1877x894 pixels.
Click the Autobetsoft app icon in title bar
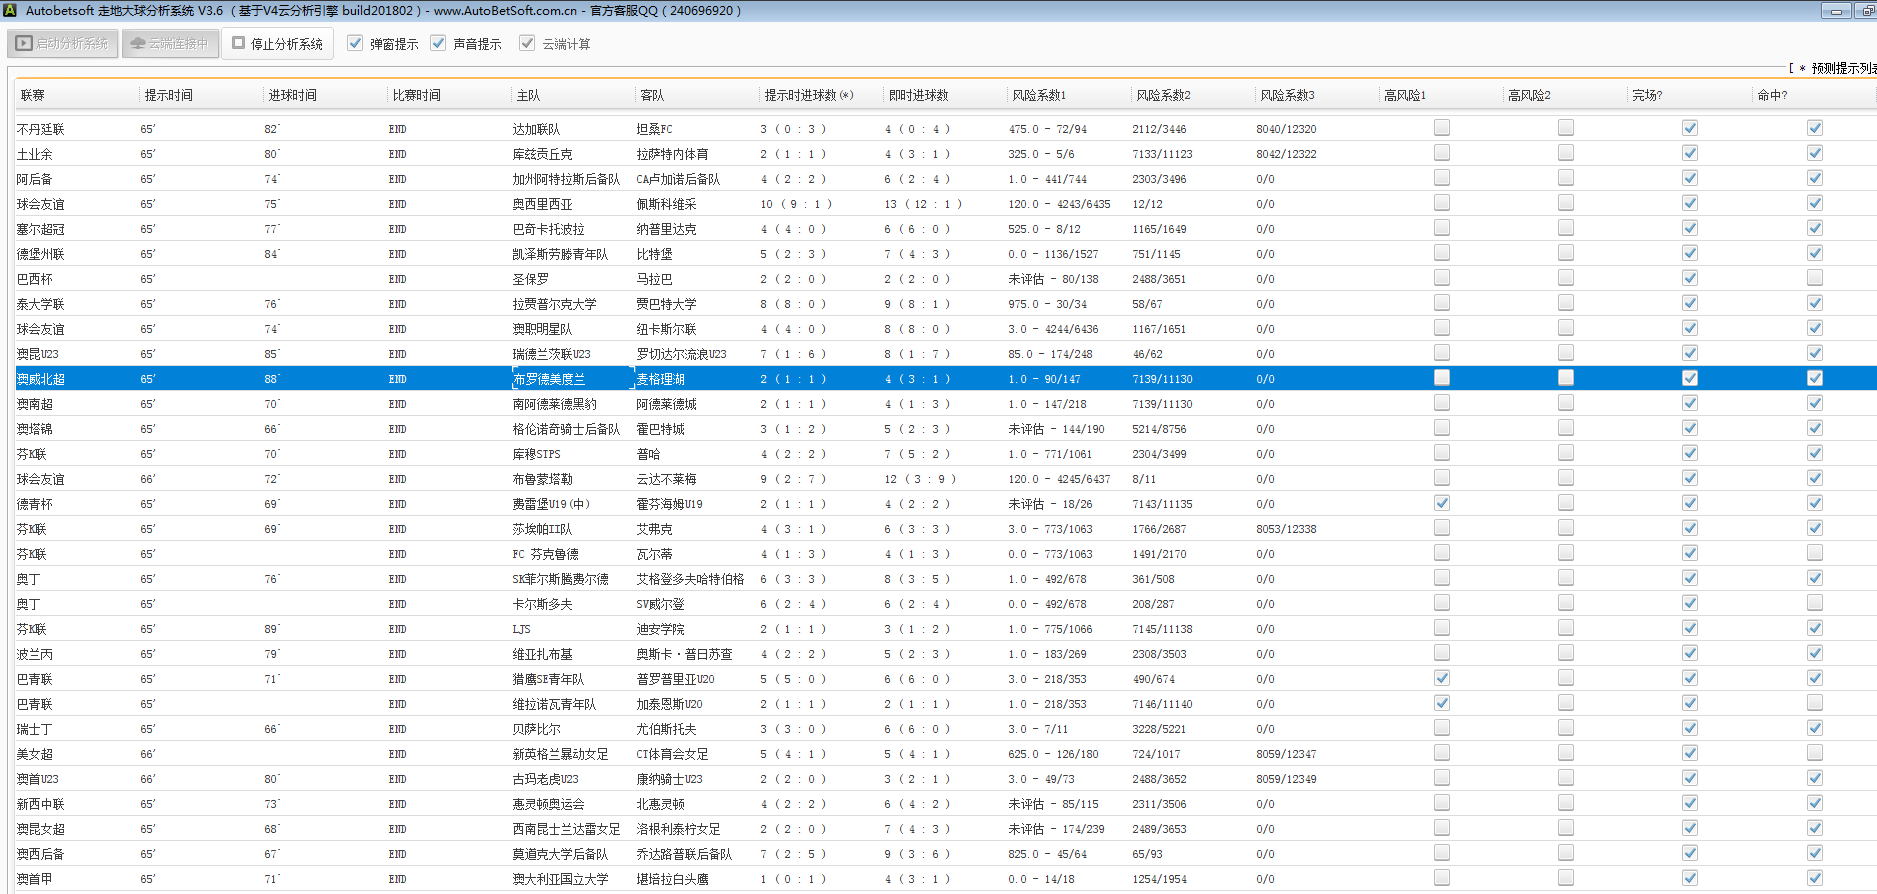tap(10, 11)
